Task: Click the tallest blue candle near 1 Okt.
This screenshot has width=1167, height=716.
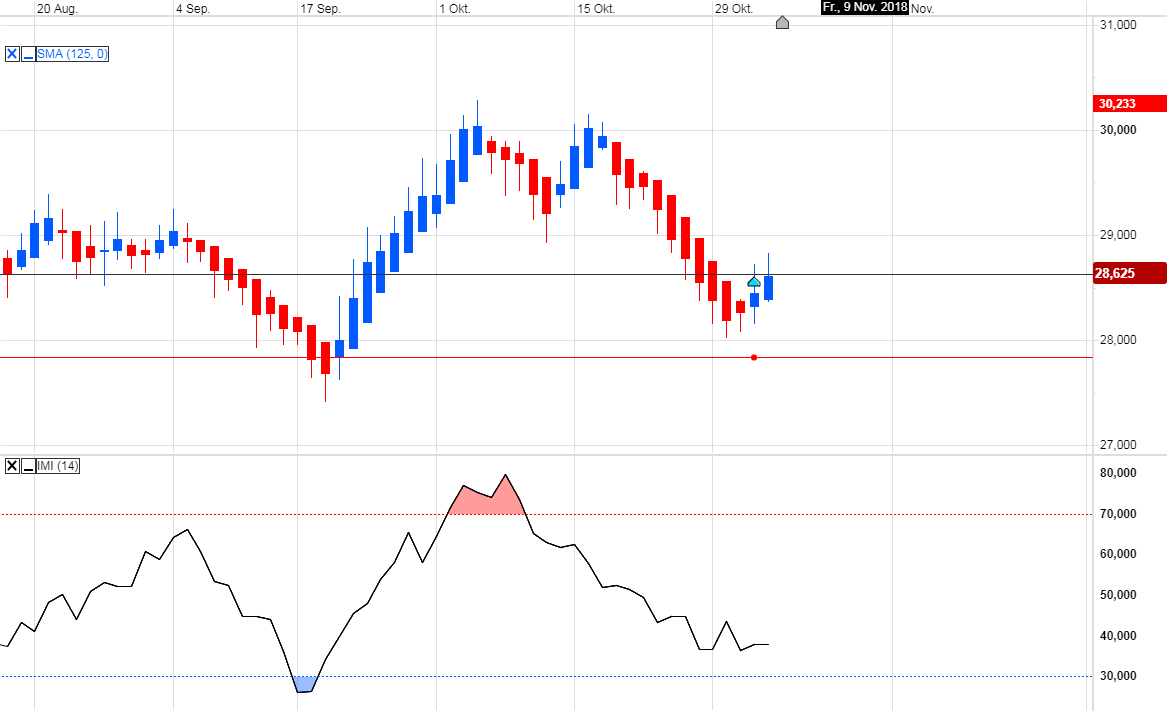Action: (x=463, y=155)
